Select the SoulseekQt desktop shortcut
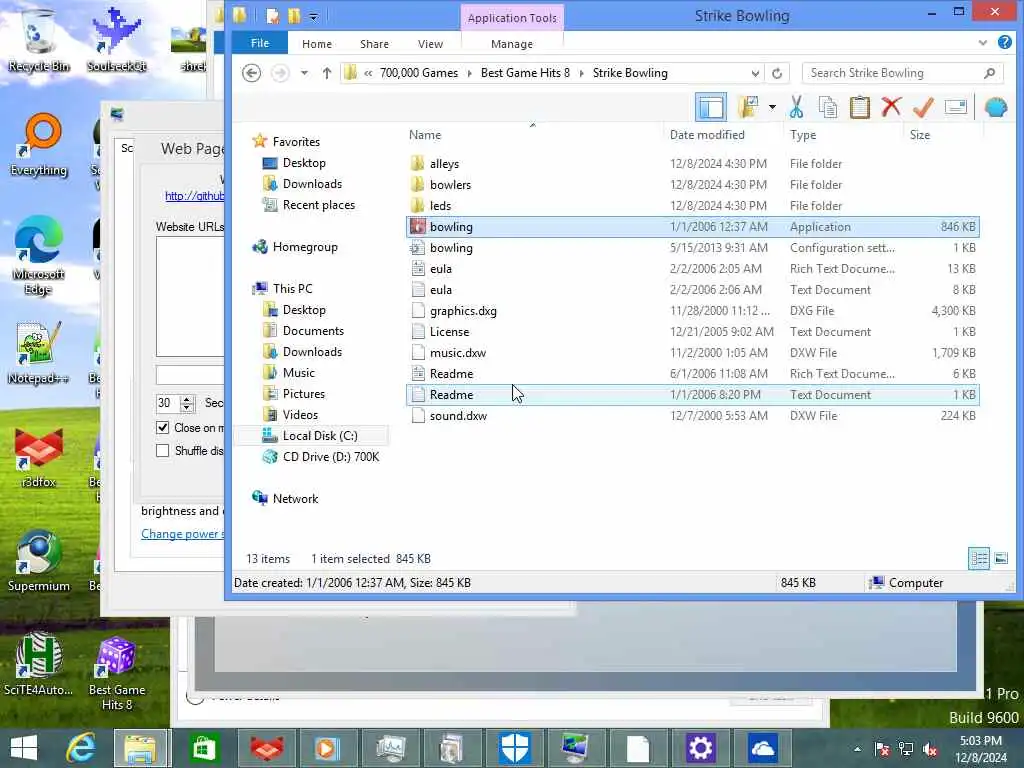The image size is (1024, 768). tap(116, 39)
